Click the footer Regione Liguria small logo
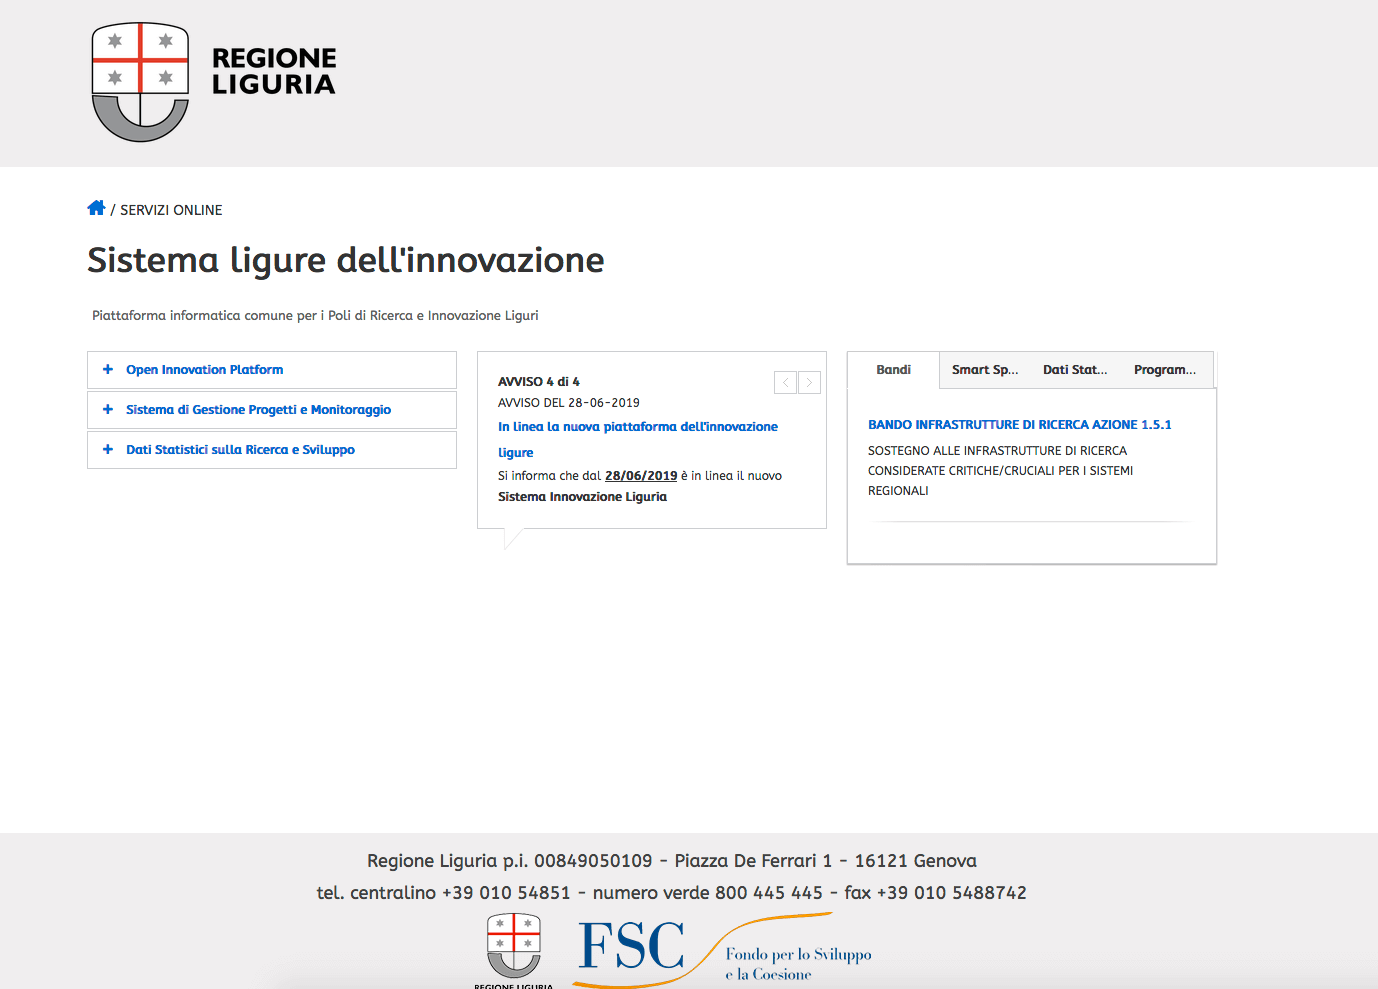The image size is (1378, 989). pyautogui.click(x=514, y=951)
